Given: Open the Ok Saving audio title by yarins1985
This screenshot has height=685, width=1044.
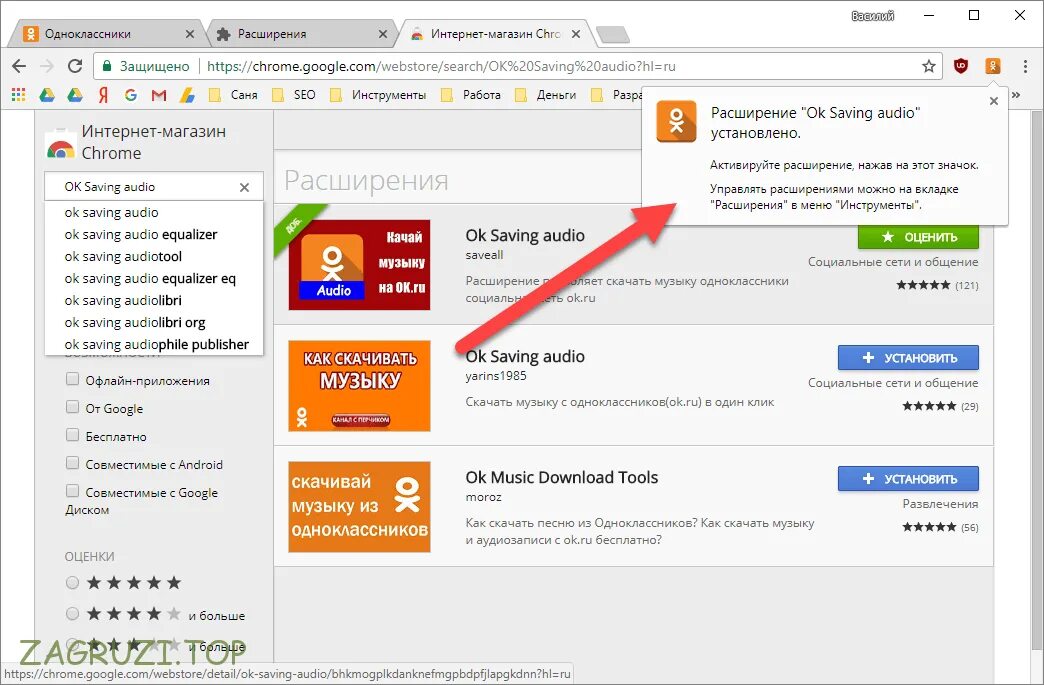Looking at the screenshot, I should (525, 357).
